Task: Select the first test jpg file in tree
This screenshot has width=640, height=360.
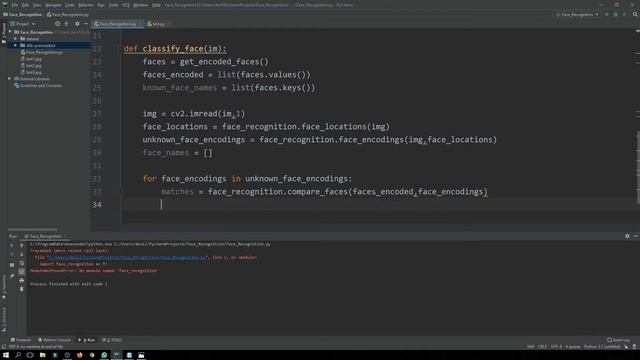Action: 31,59
